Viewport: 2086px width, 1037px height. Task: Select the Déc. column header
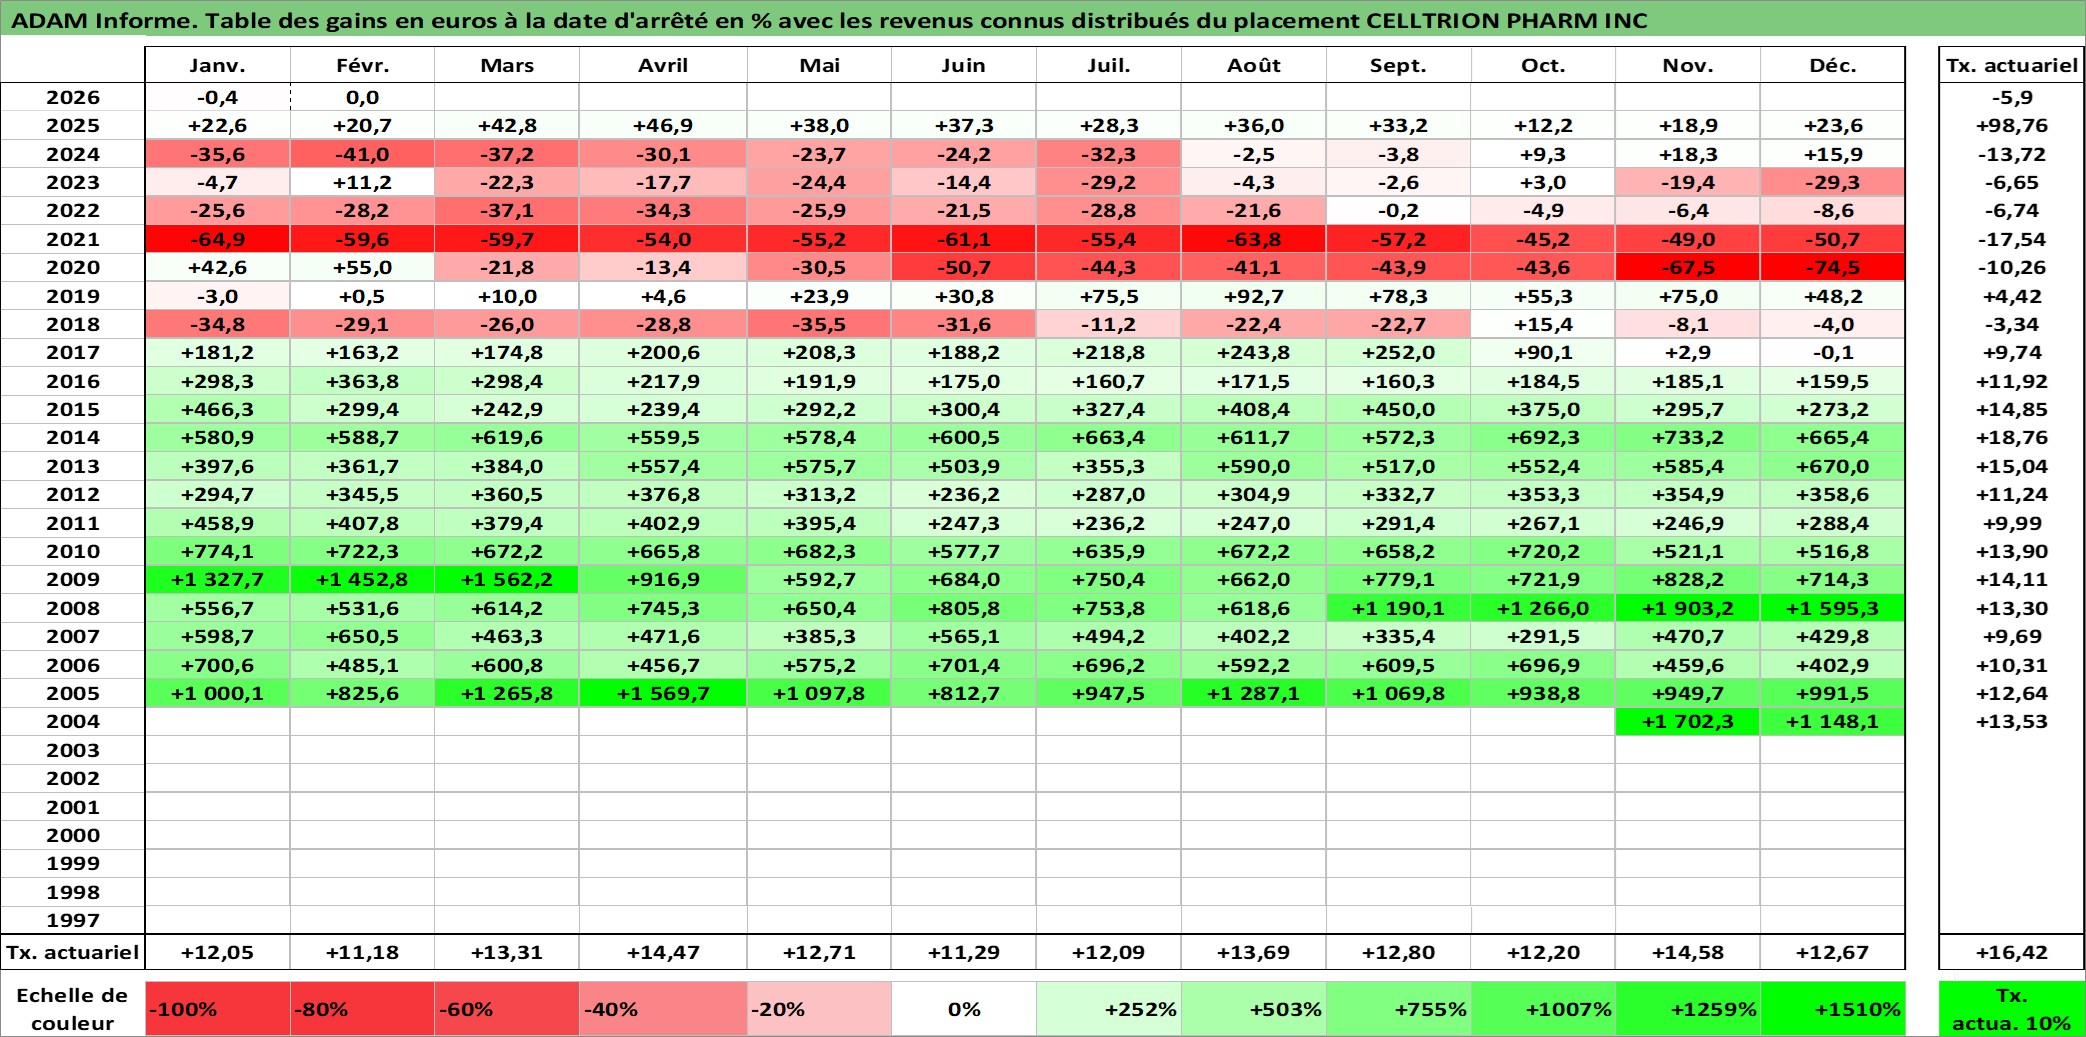(x=1832, y=65)
